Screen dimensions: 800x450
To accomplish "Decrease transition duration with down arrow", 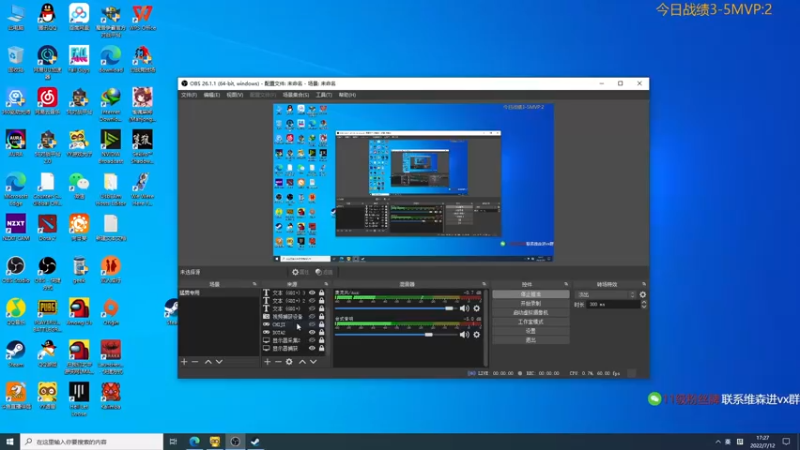I will coord(644,306).
